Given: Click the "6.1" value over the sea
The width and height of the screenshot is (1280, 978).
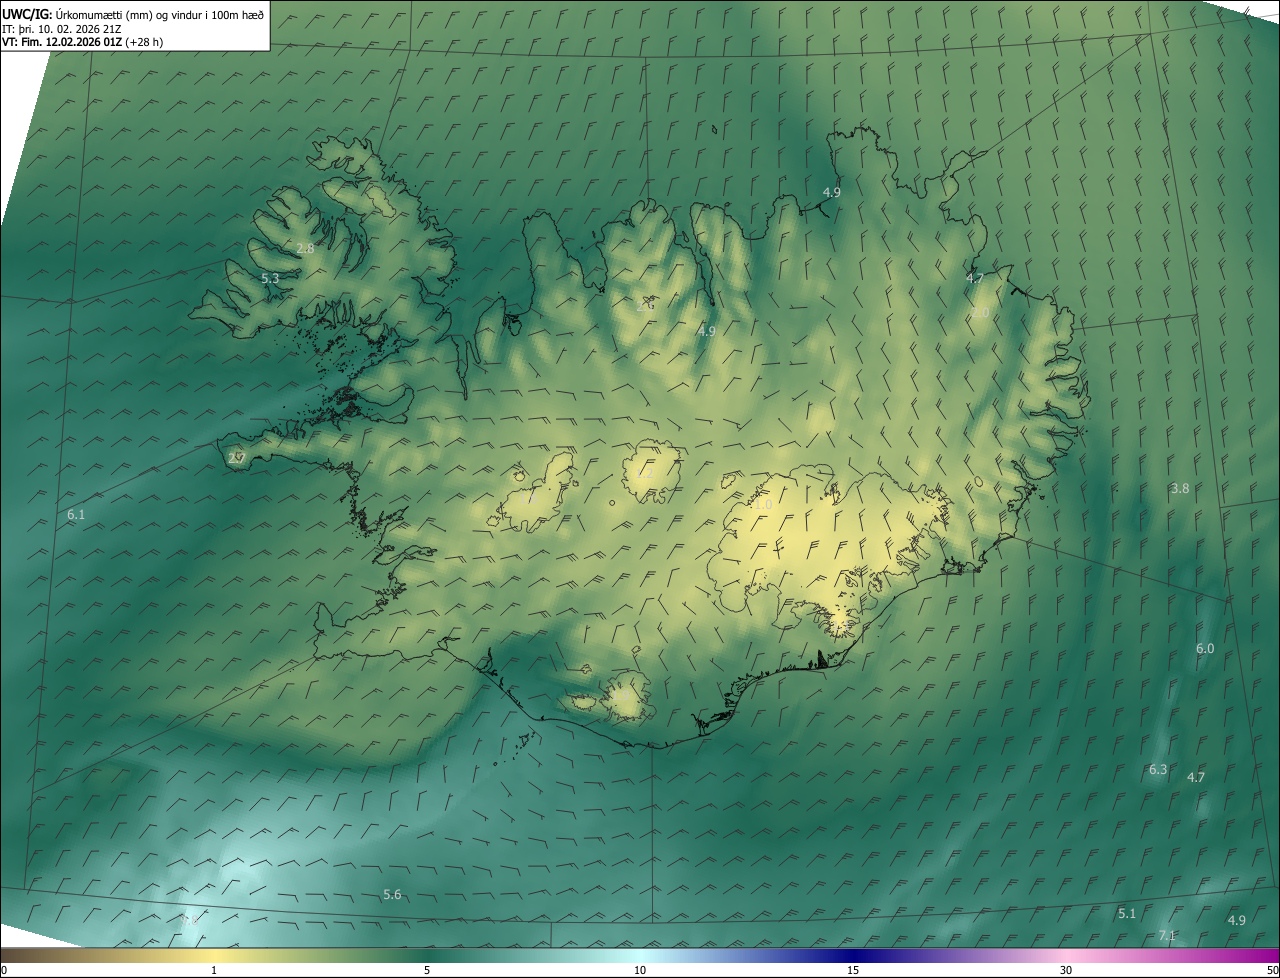Looking at the screenshot, I should point(76,514).
